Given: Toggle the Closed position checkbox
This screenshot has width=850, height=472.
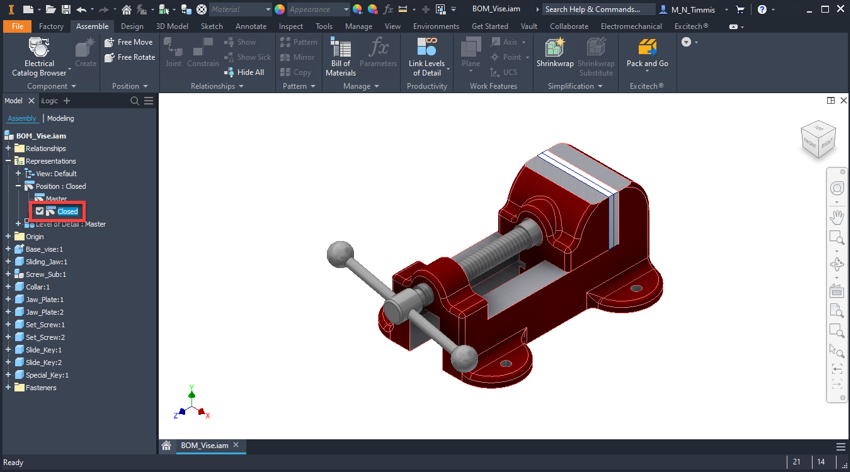Looking at the screenshot, I should tap(40, 211).
